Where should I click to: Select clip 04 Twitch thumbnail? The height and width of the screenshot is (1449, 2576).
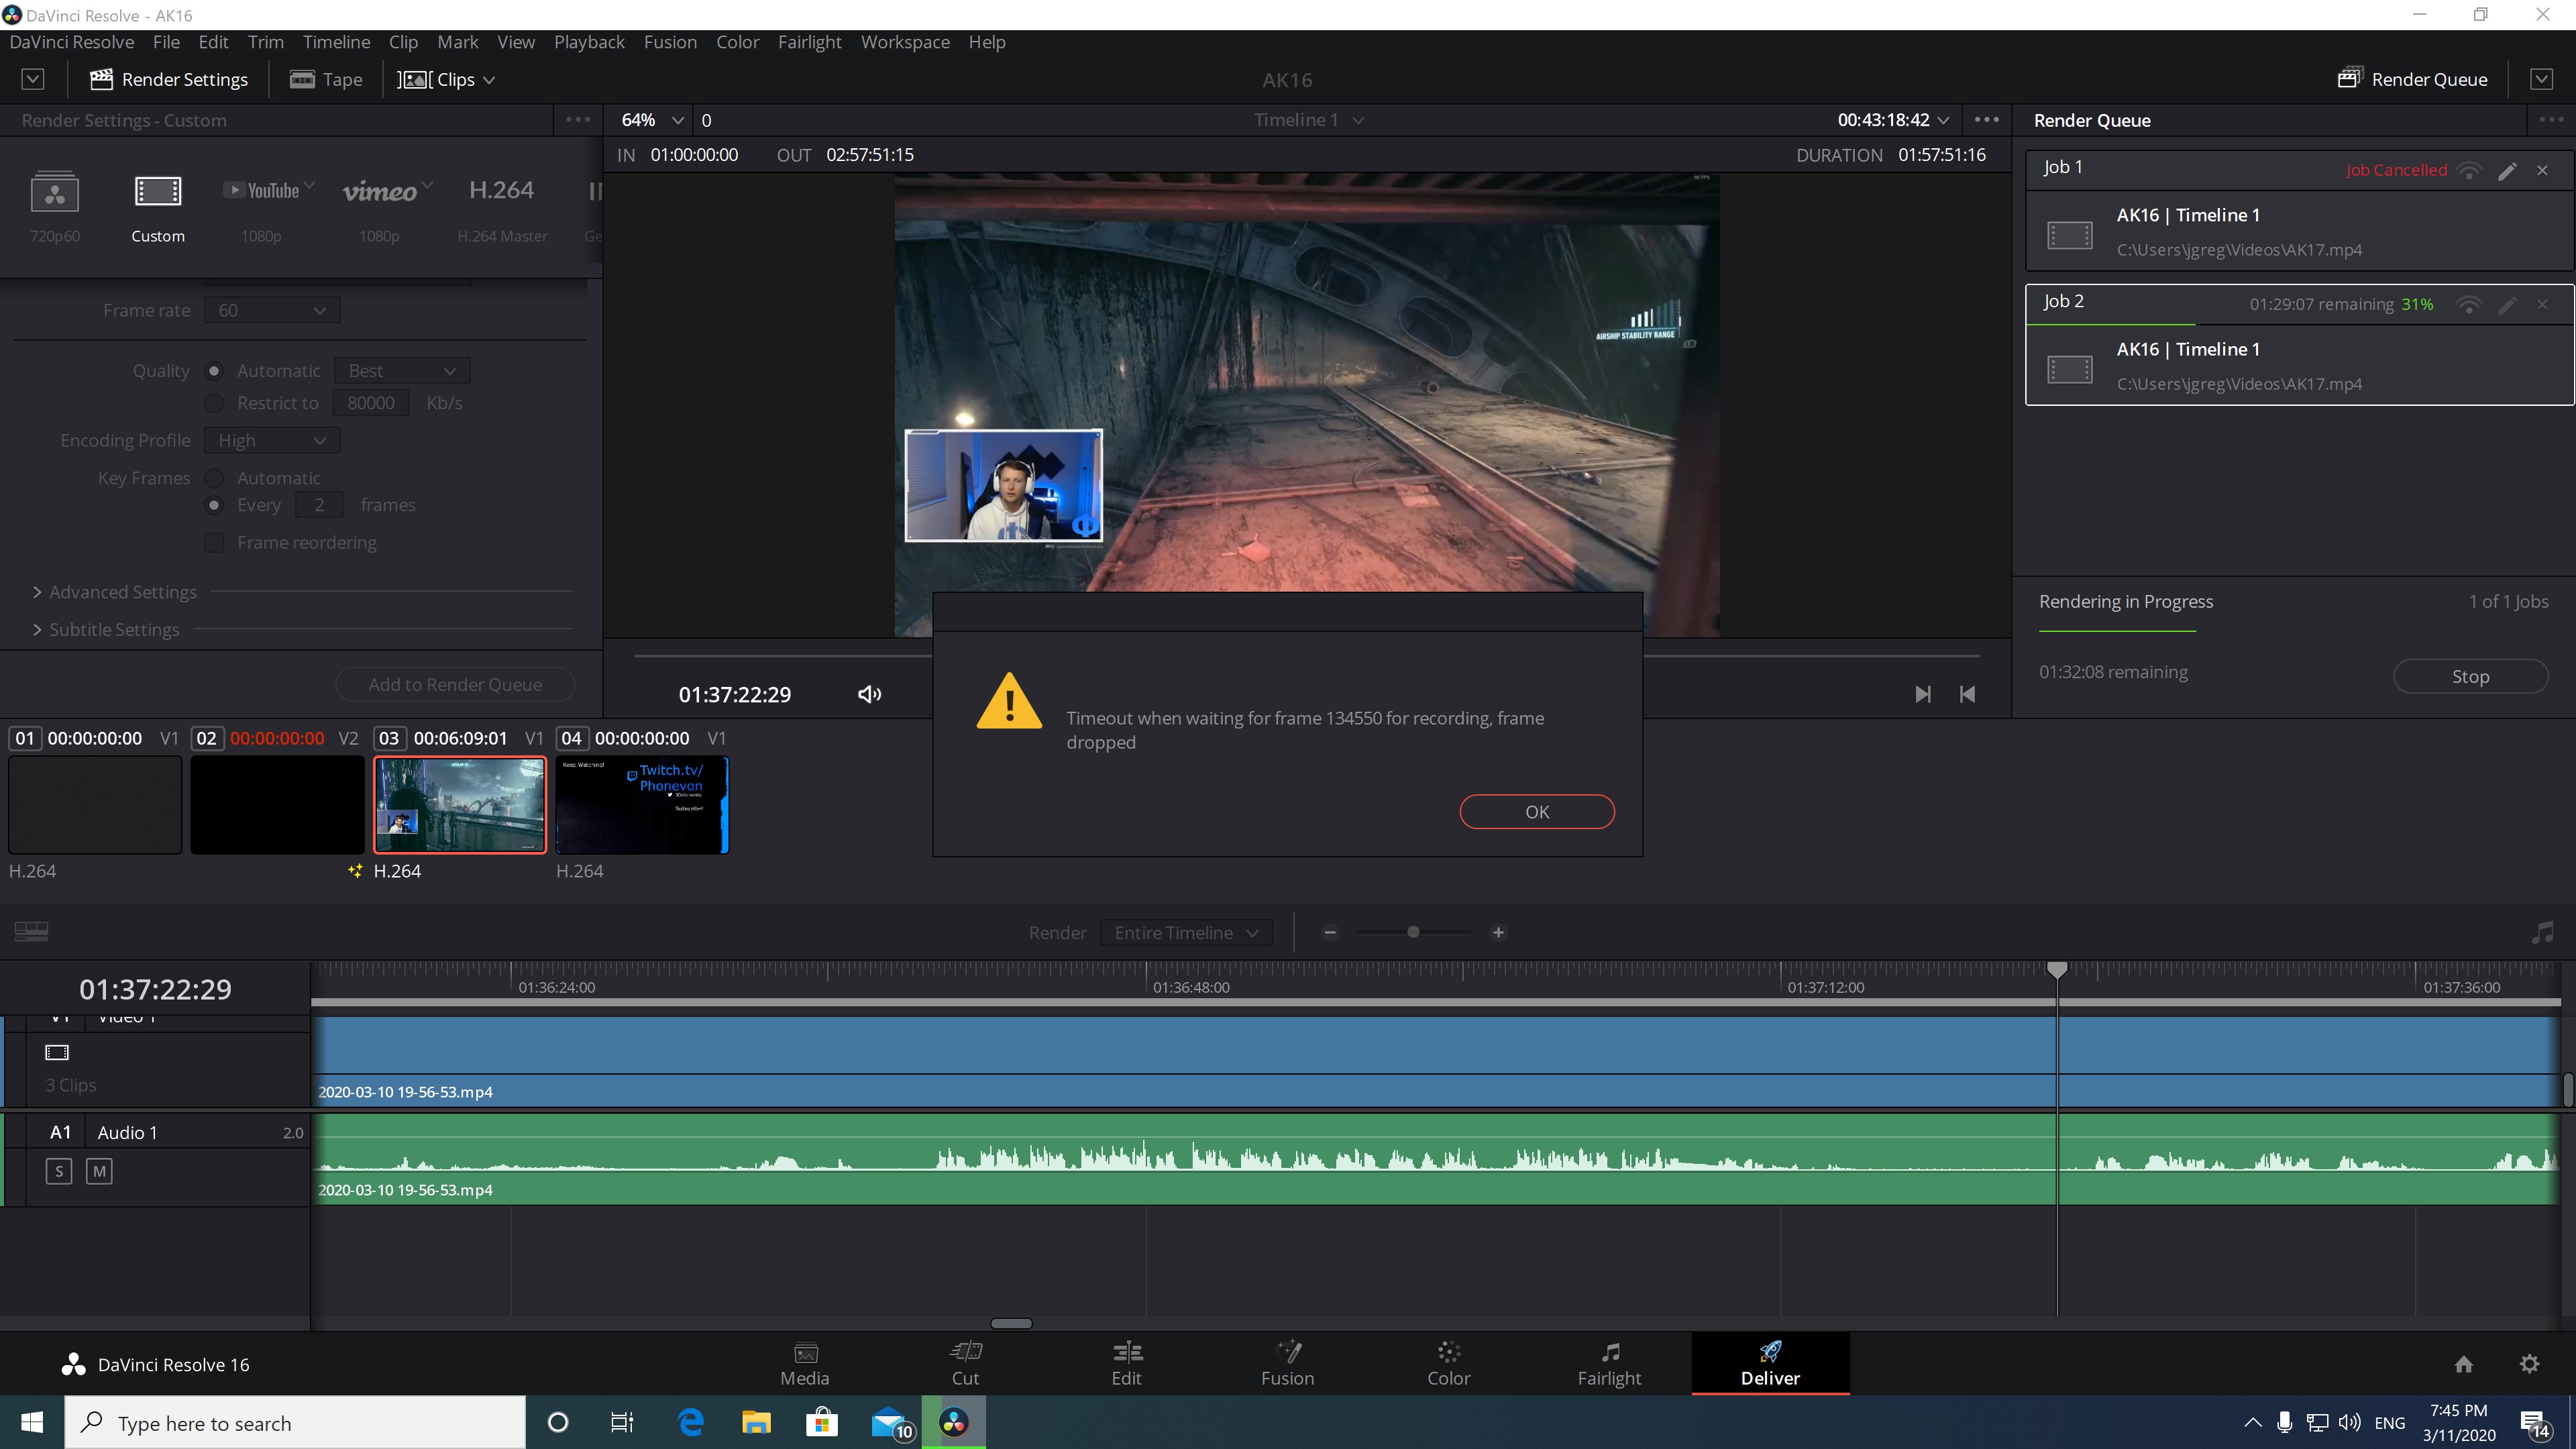pos(642,805)
